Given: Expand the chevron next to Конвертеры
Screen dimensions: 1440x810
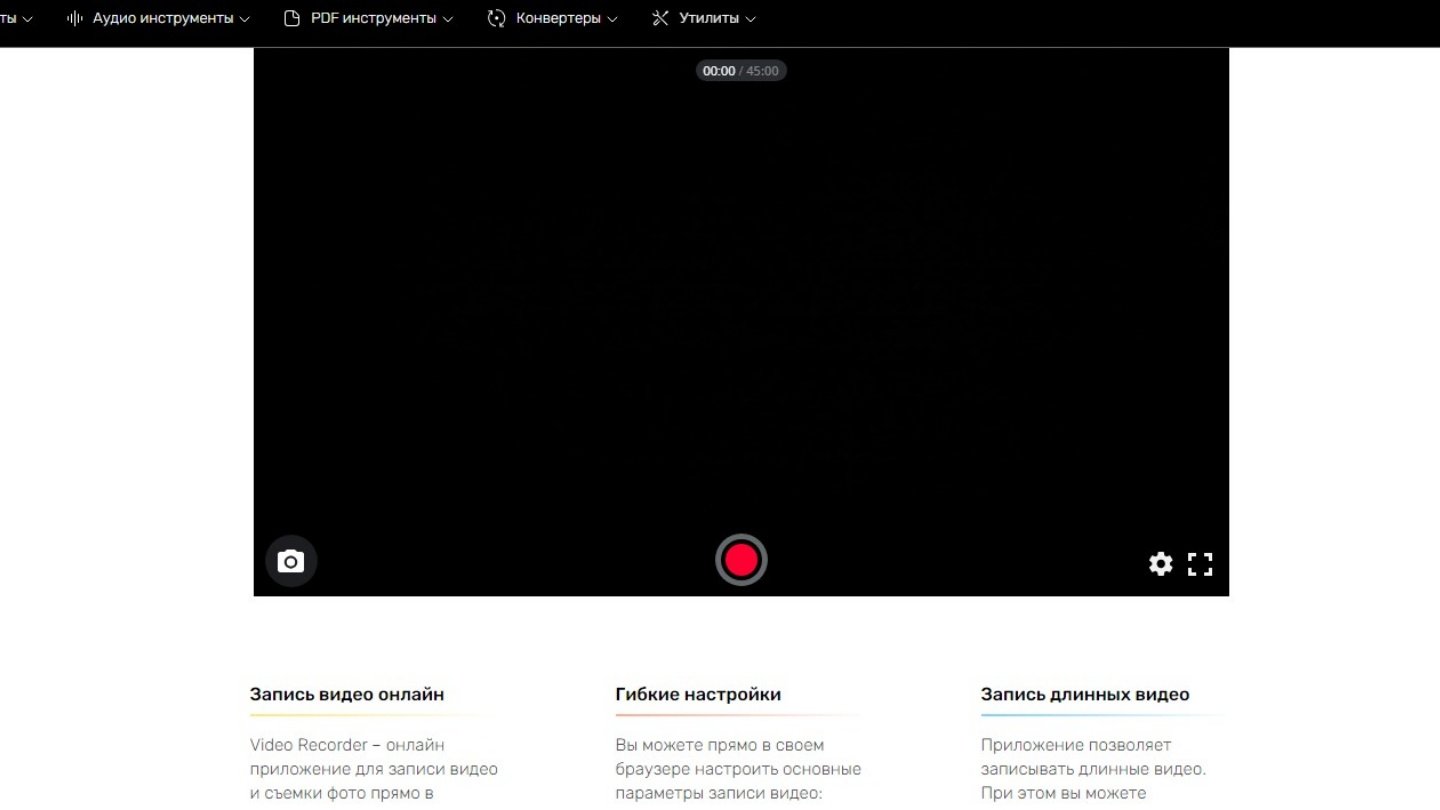Looking at the screenshot, I should pyautogui.click(x=612, y=19).
